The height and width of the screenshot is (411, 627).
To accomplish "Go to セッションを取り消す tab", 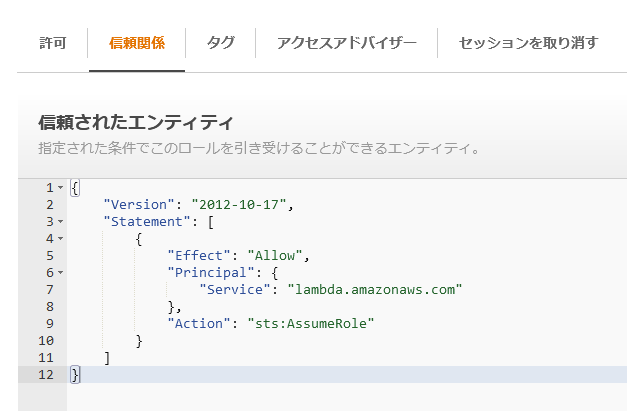I will tap(528, 43).
